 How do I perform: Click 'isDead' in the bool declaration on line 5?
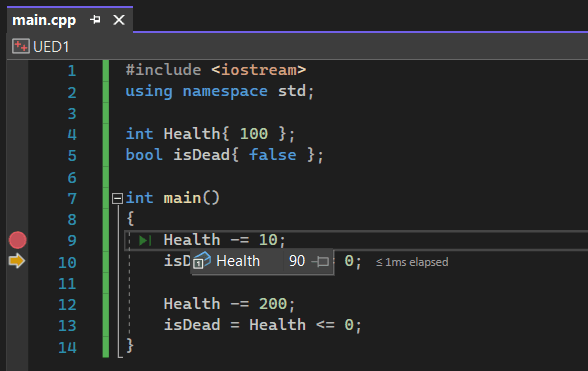click(x=201, y=155)
